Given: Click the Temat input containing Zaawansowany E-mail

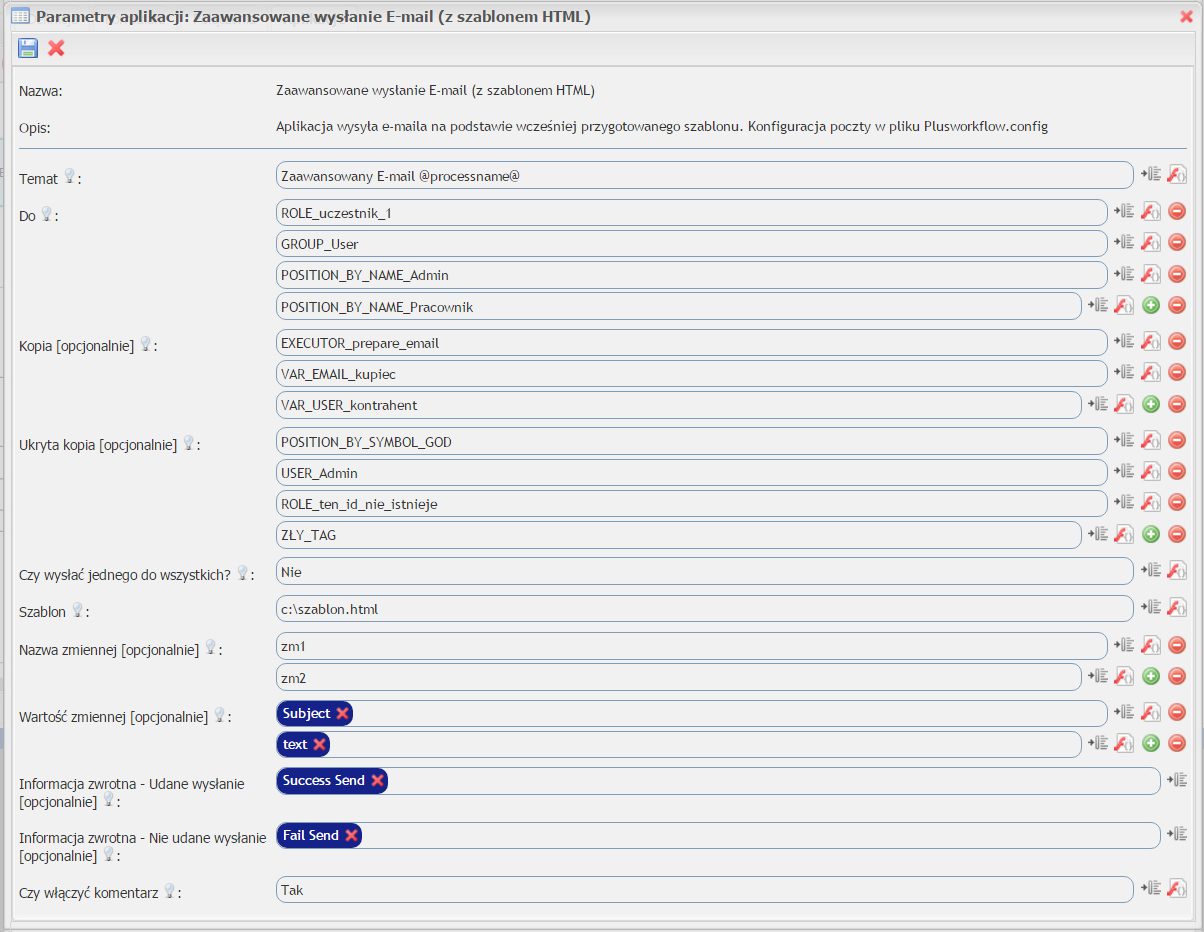Looking at the screenshot, I should pos(704,175).
